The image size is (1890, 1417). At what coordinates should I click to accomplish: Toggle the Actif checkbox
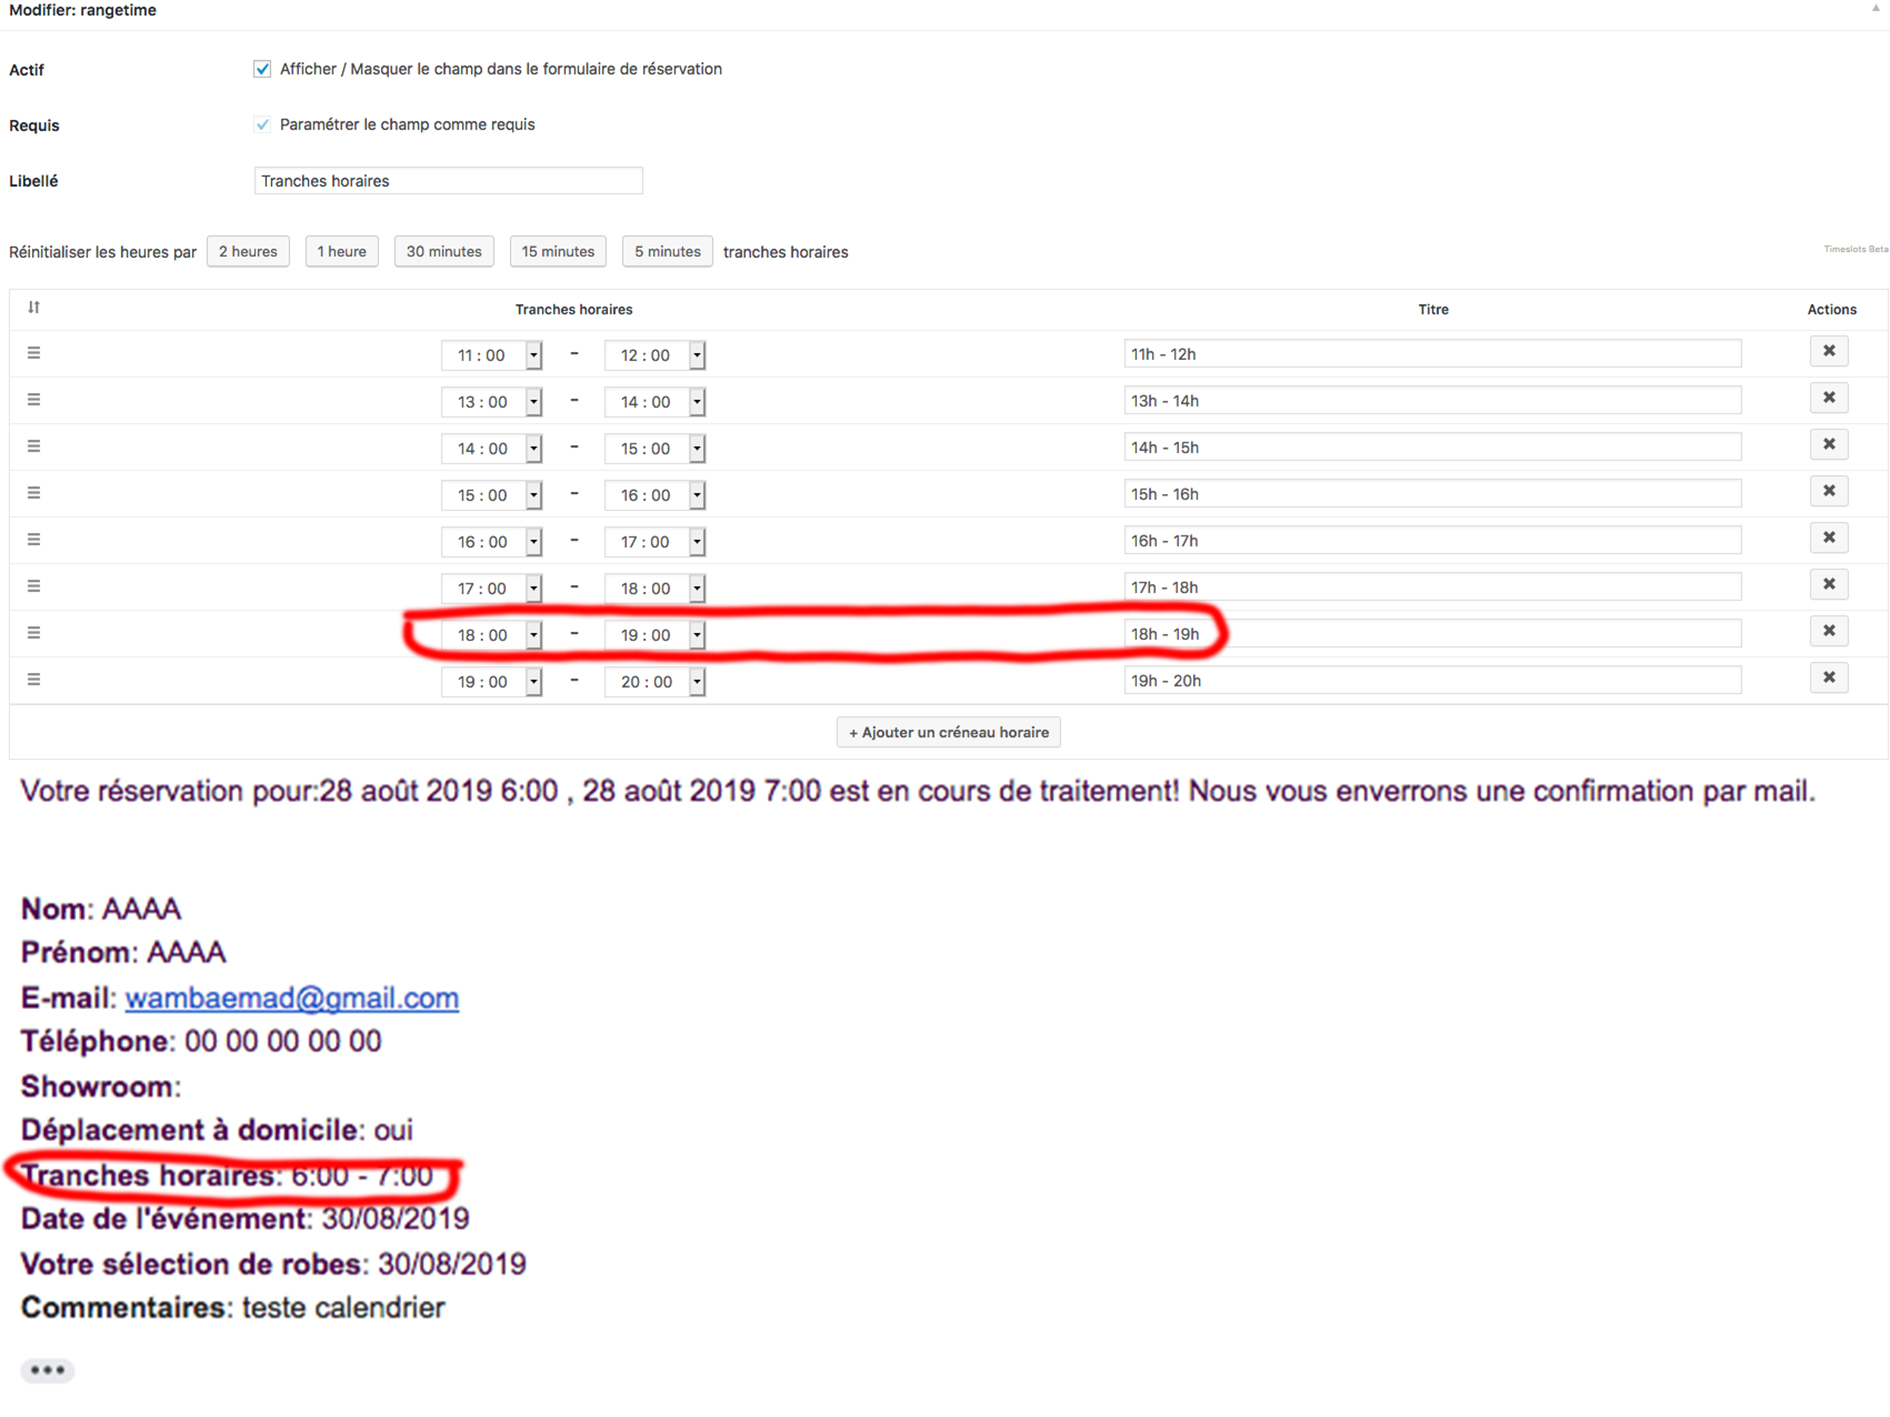coord(262,69)
